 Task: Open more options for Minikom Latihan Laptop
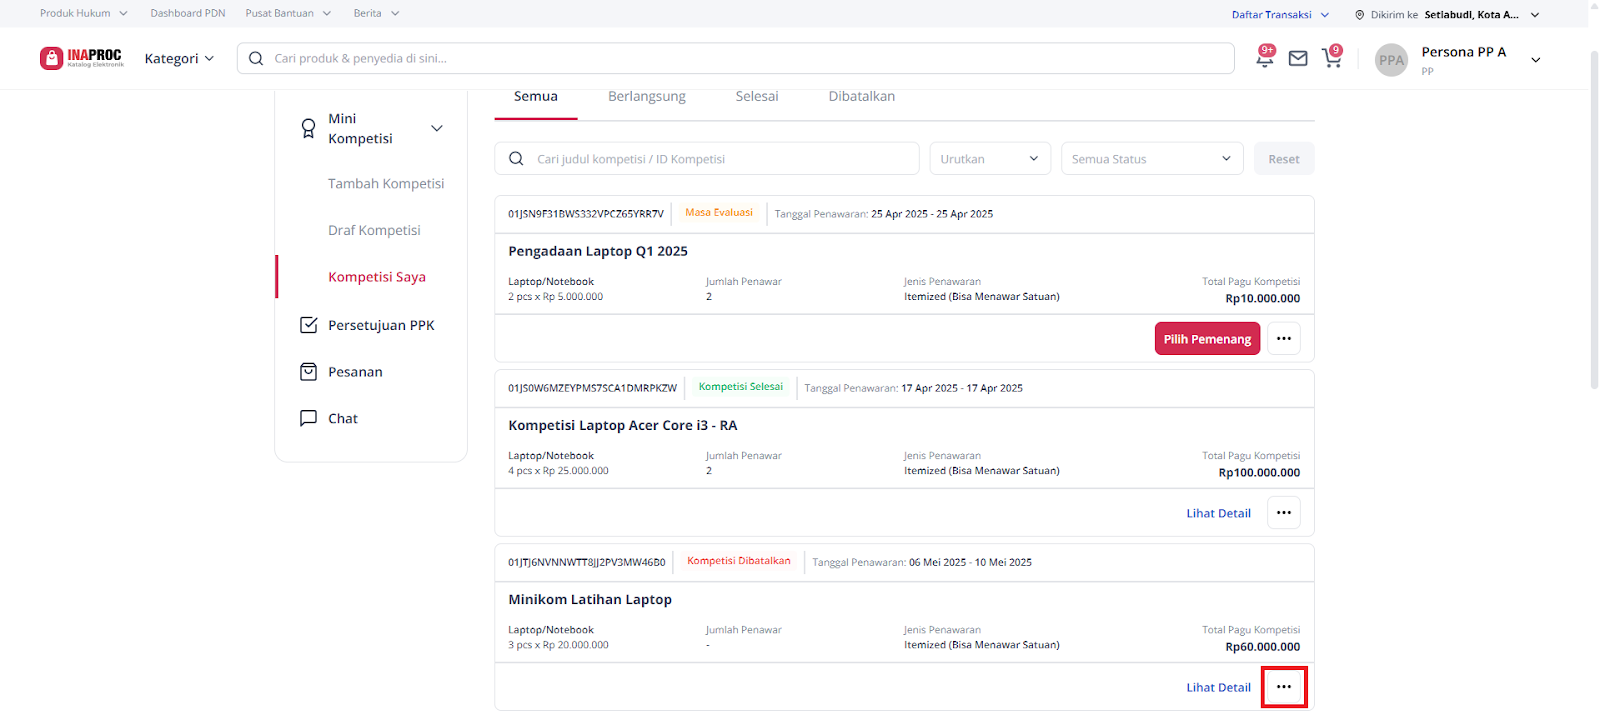click(1283, 687)
